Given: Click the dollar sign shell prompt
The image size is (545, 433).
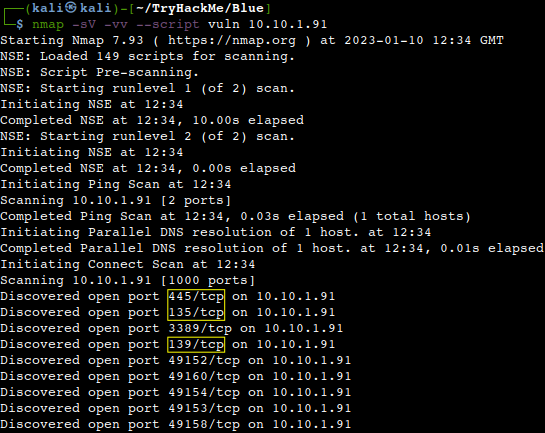Looking at the screenshot, I should point(20,24).
